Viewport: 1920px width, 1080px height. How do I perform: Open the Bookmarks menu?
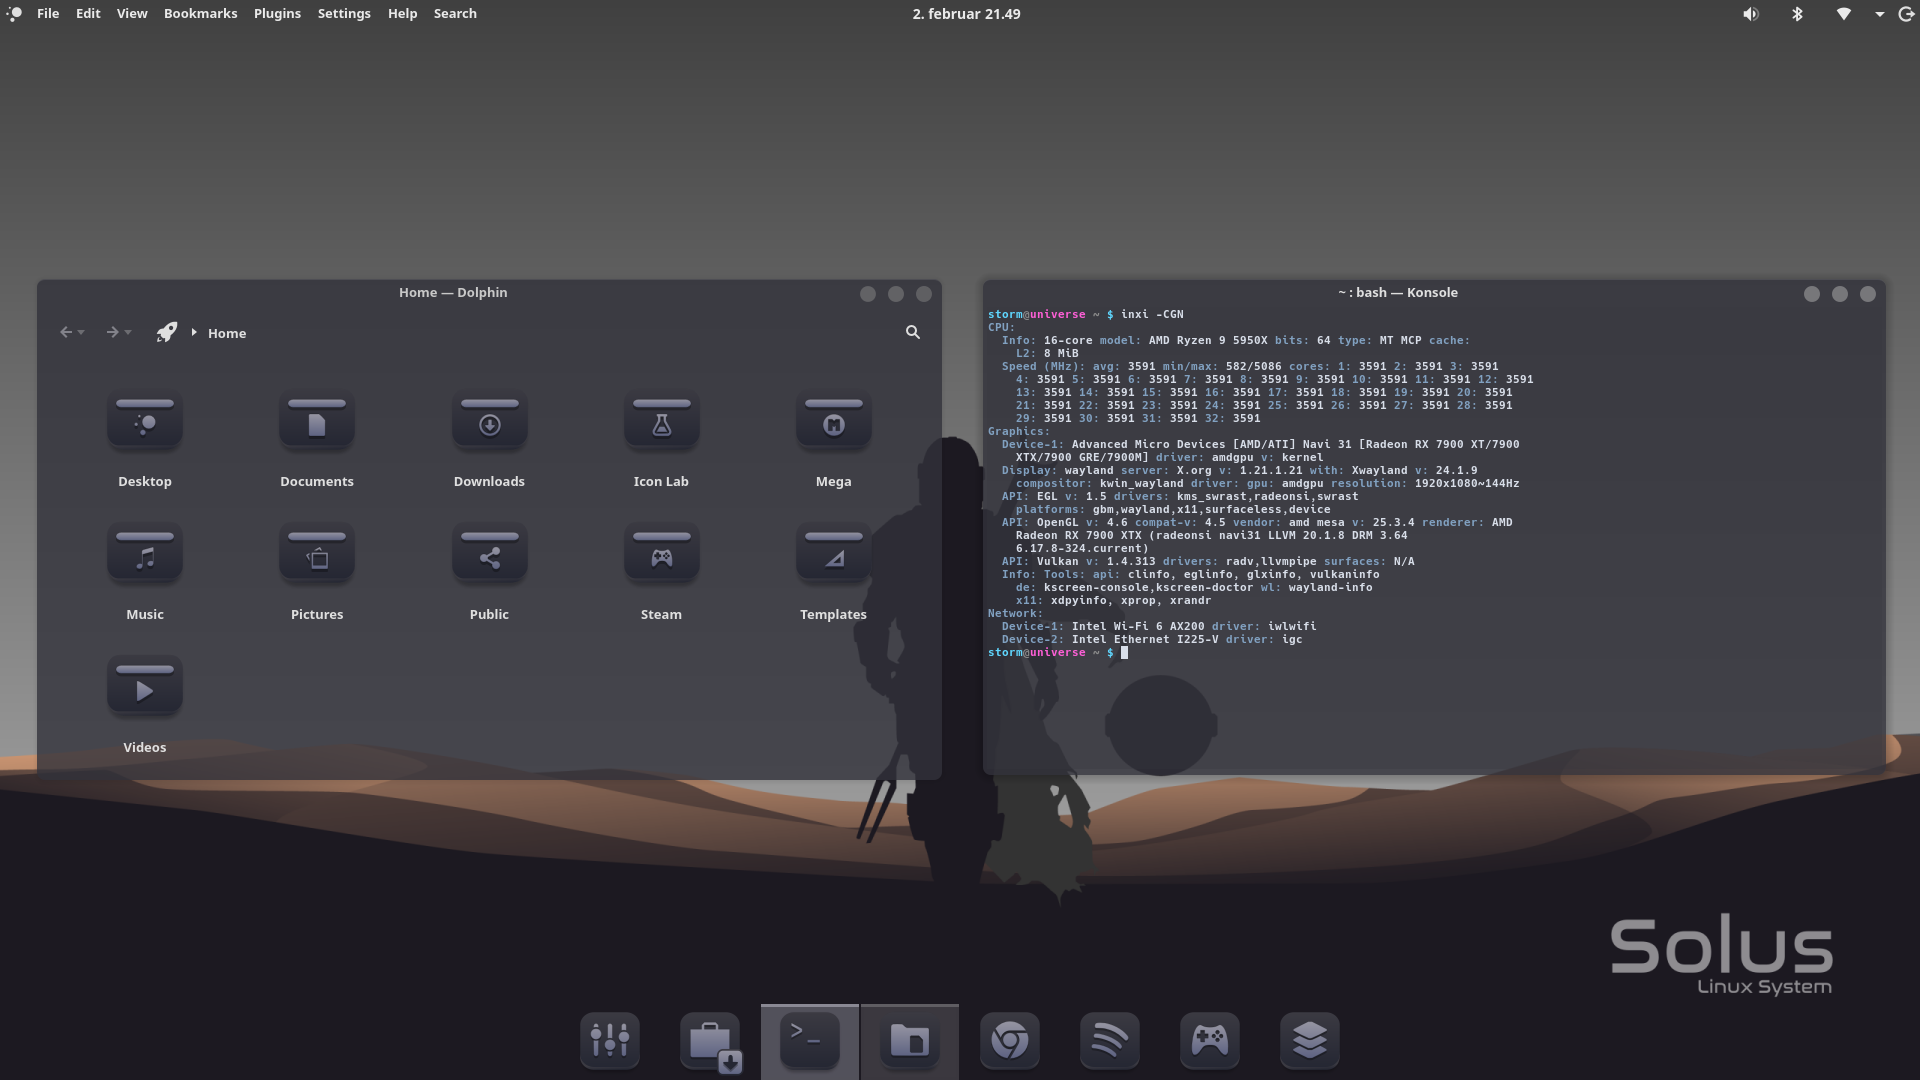200,14
